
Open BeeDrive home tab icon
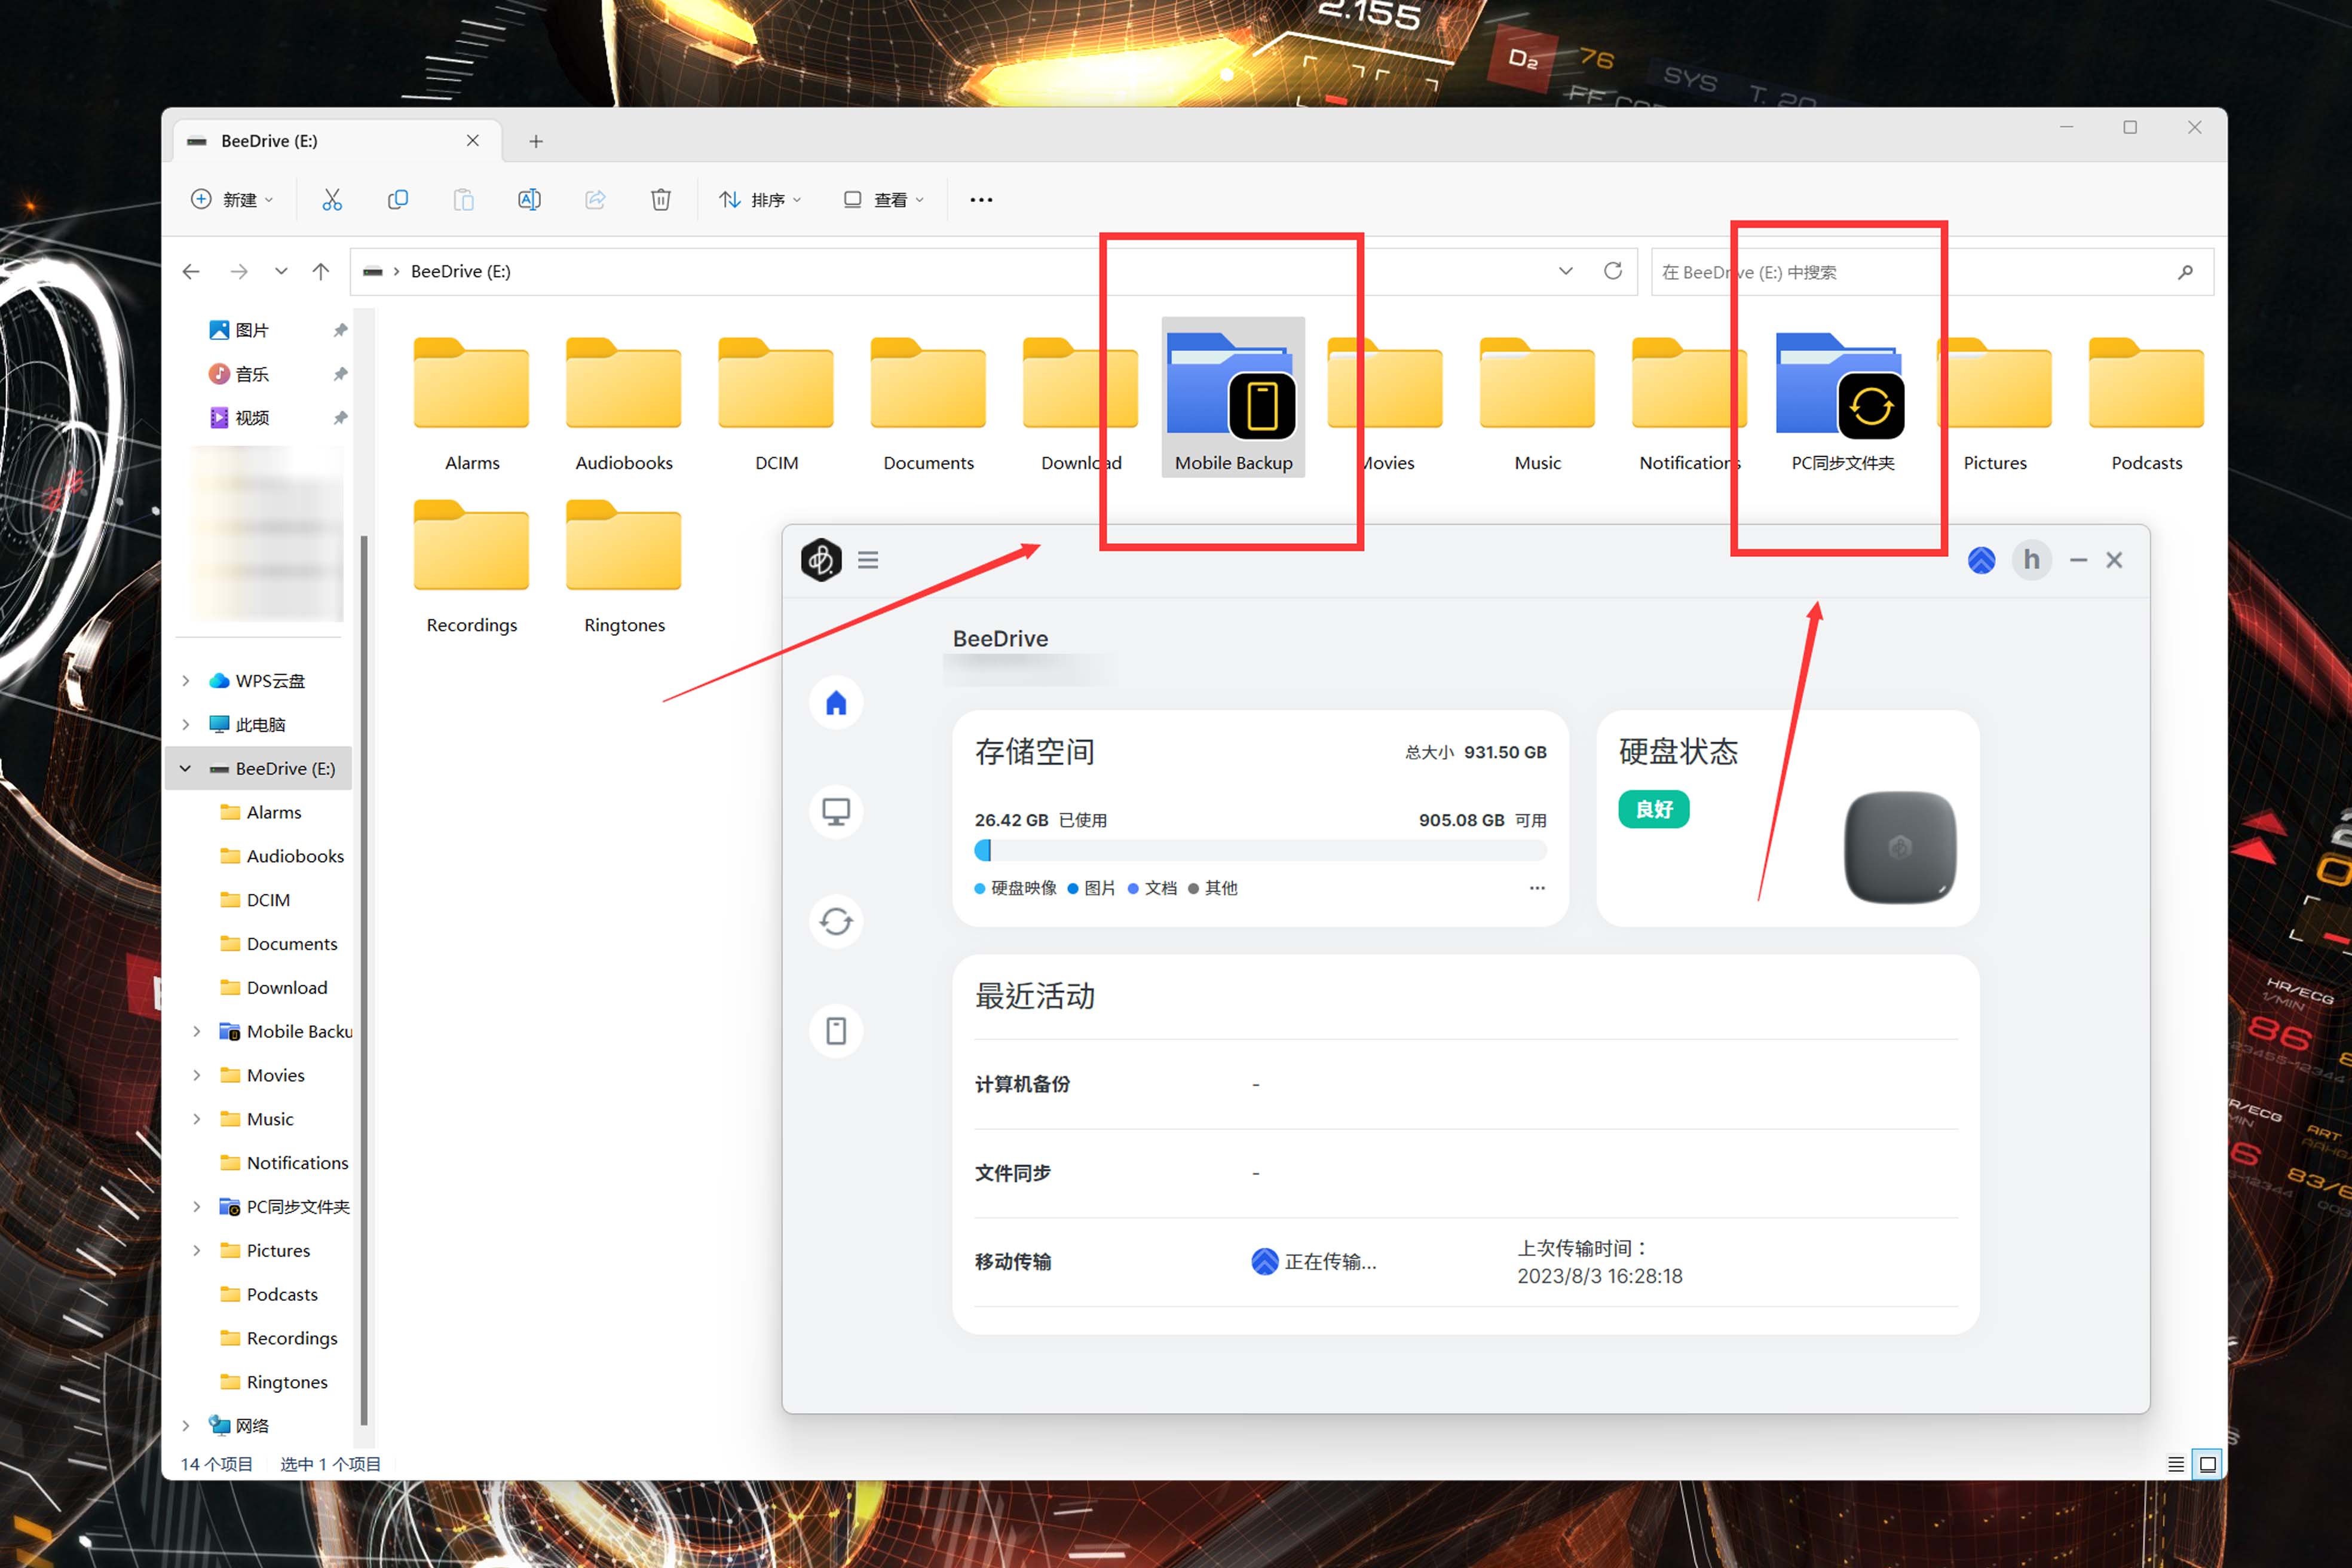[836, 703]
